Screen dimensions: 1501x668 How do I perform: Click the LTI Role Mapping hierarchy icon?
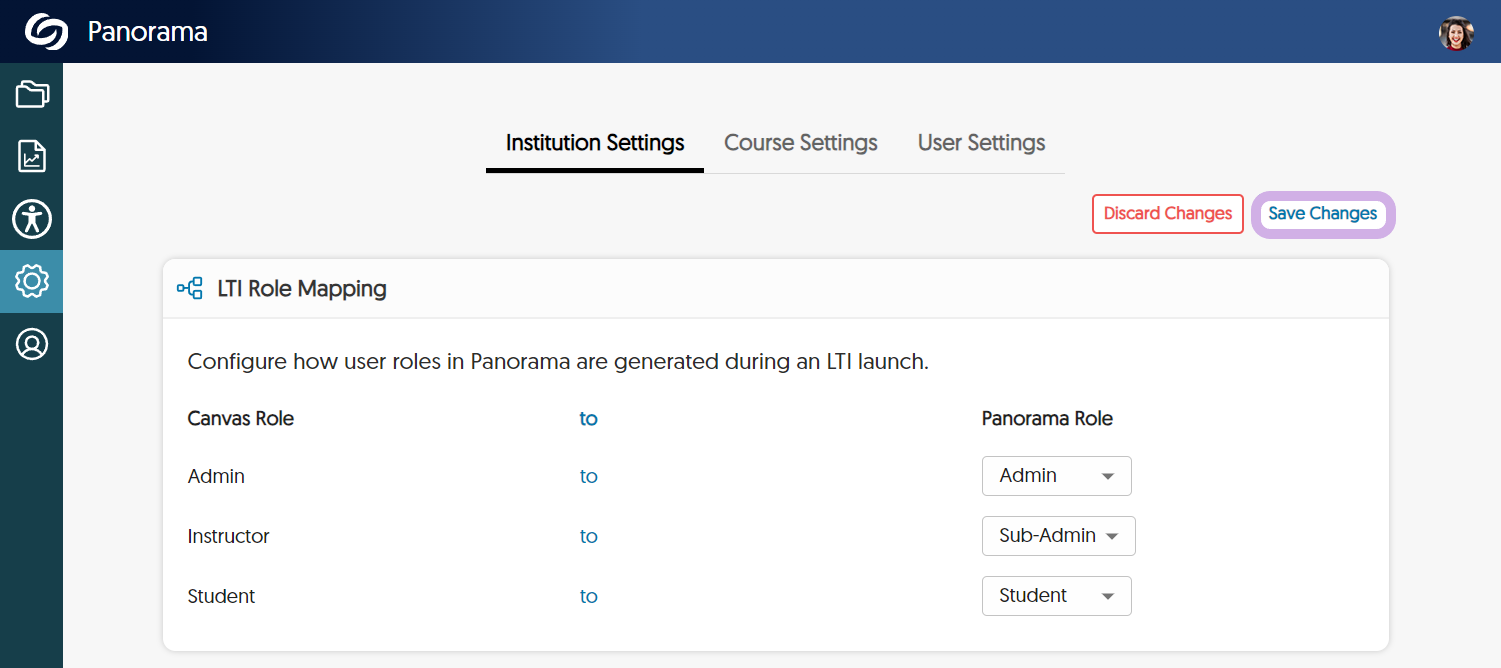pyautogui.click(x=190, y=289)
